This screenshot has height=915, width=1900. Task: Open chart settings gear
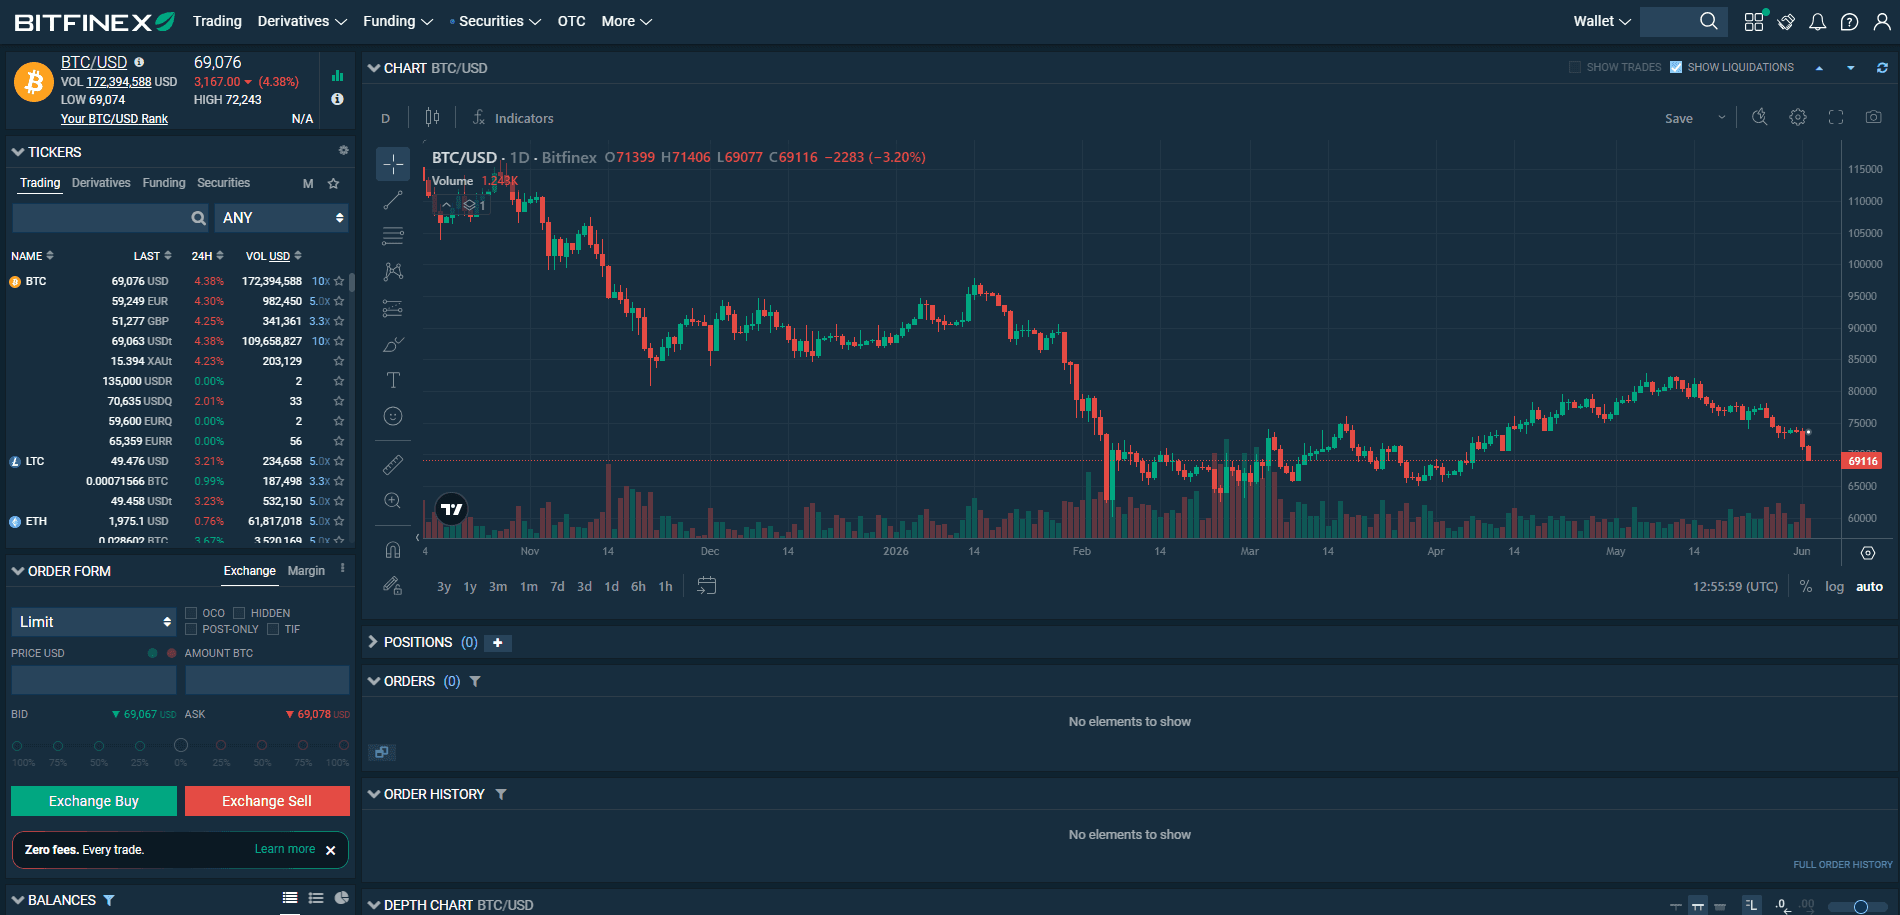[1798, 117]
